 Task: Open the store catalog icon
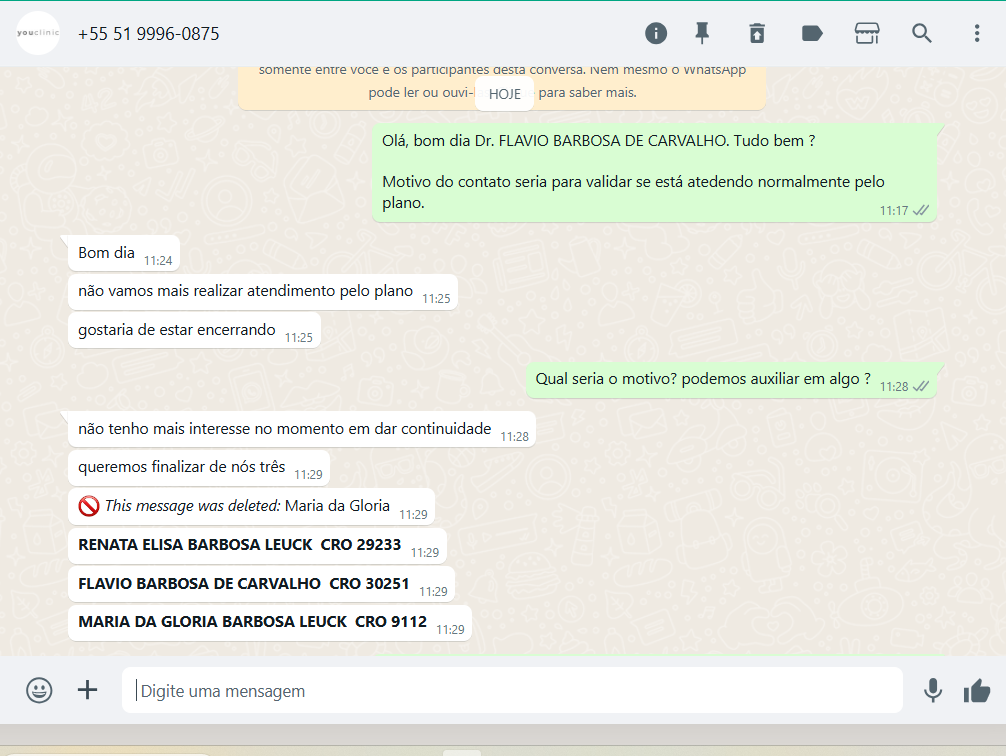(867, 33)
